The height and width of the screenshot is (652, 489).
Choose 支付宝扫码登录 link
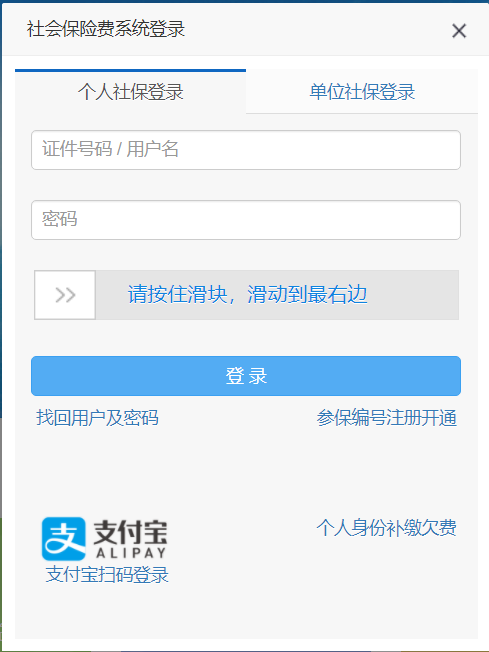click(x=107, y=575)
